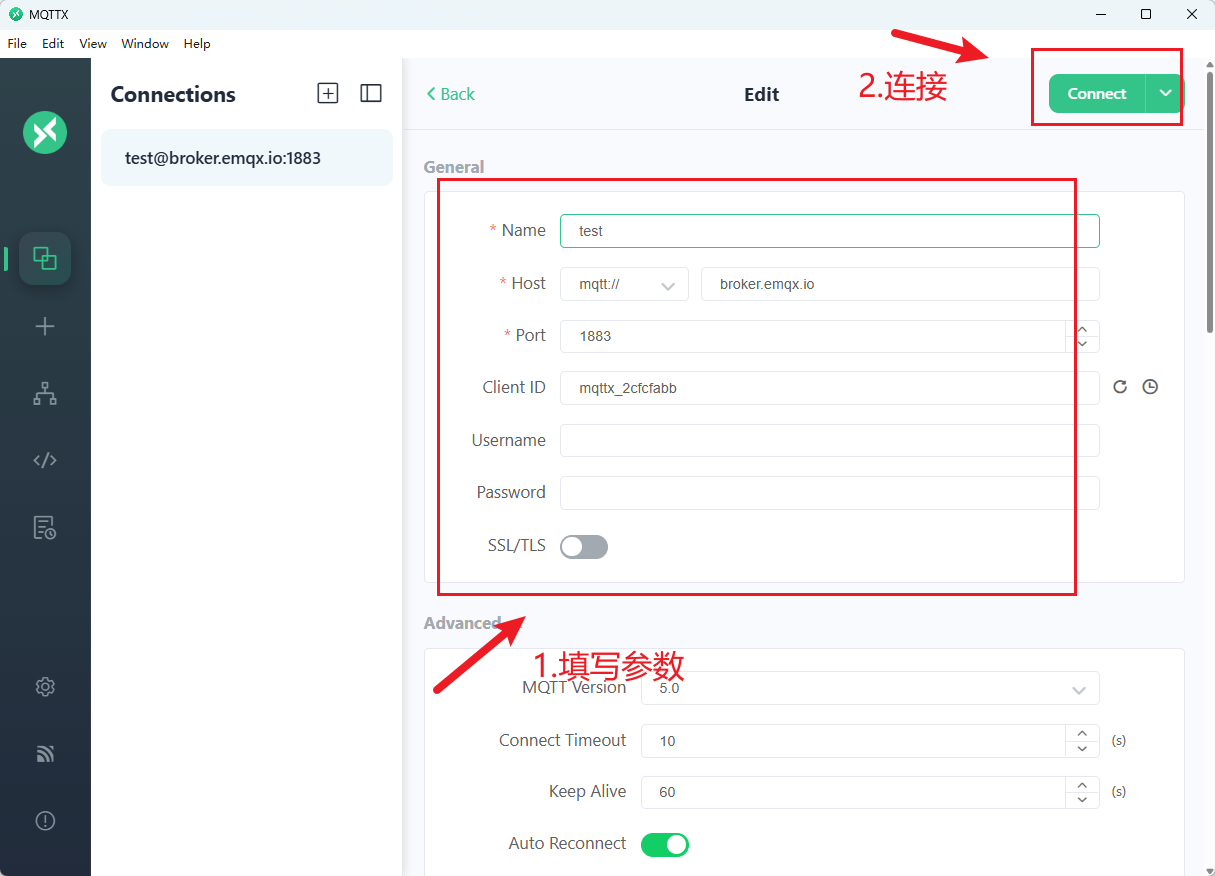Click the vertical scrollbar on the right

click(x=1210, y=200)
